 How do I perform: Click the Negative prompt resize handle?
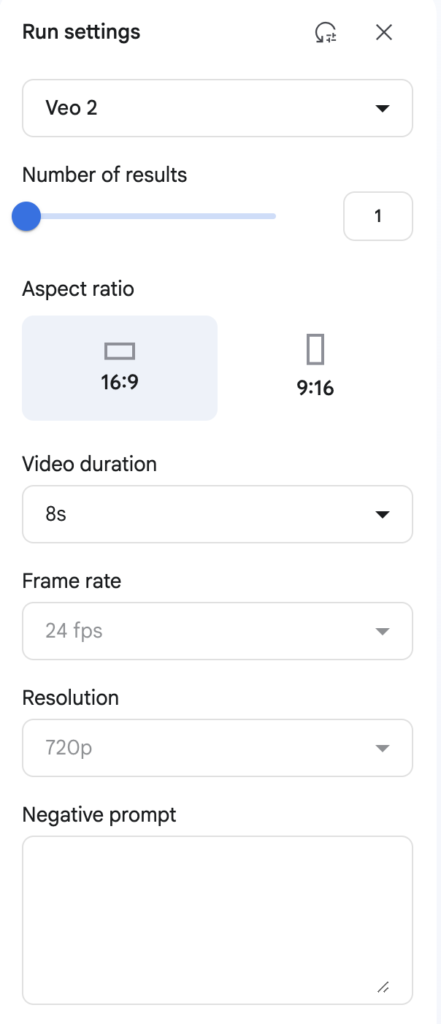pyautogui.click(x=384, y=987)
